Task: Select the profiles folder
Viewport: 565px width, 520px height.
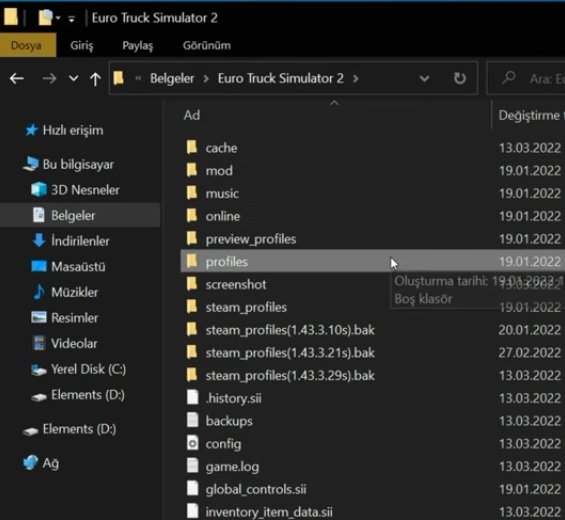Action: point(226,262)
